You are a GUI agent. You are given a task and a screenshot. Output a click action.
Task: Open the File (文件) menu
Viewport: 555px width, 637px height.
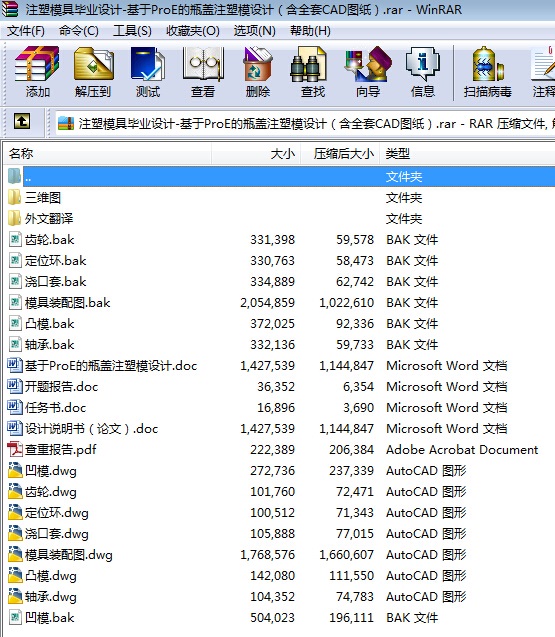click(x=26, y=30)
